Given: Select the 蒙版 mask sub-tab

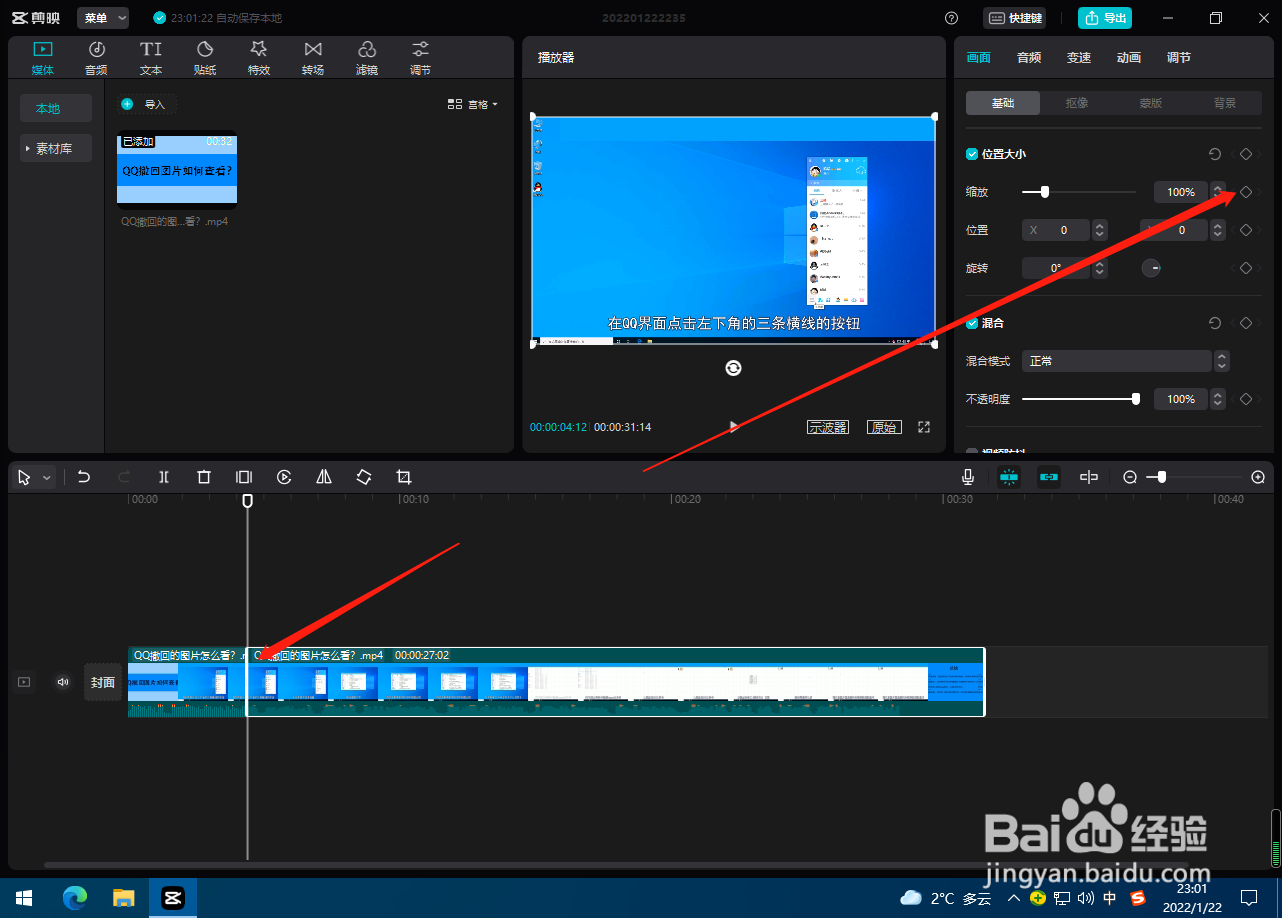Looking at the screenshot, I should 1151,103.
